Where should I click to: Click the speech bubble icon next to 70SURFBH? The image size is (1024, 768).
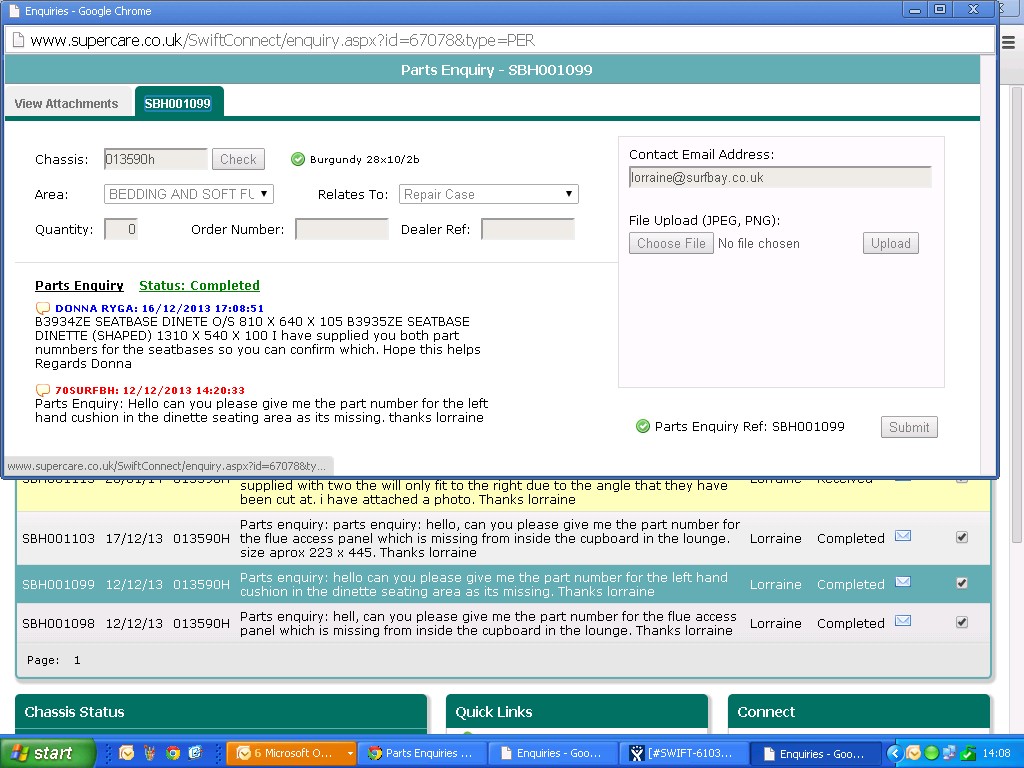point(42,391)
